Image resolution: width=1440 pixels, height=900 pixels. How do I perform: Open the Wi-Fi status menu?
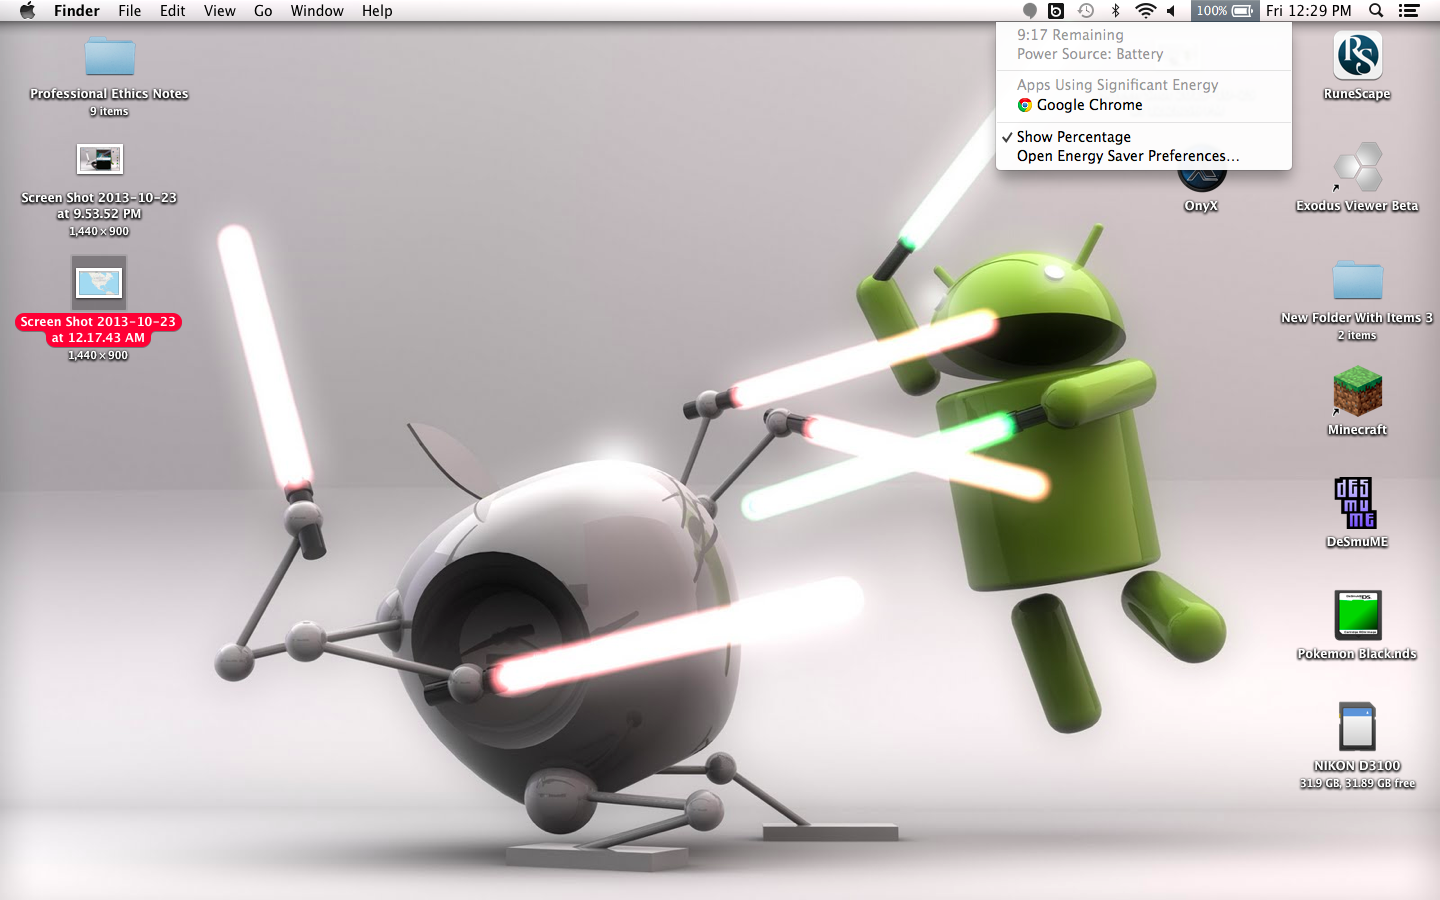click(x=1145, y=11)
